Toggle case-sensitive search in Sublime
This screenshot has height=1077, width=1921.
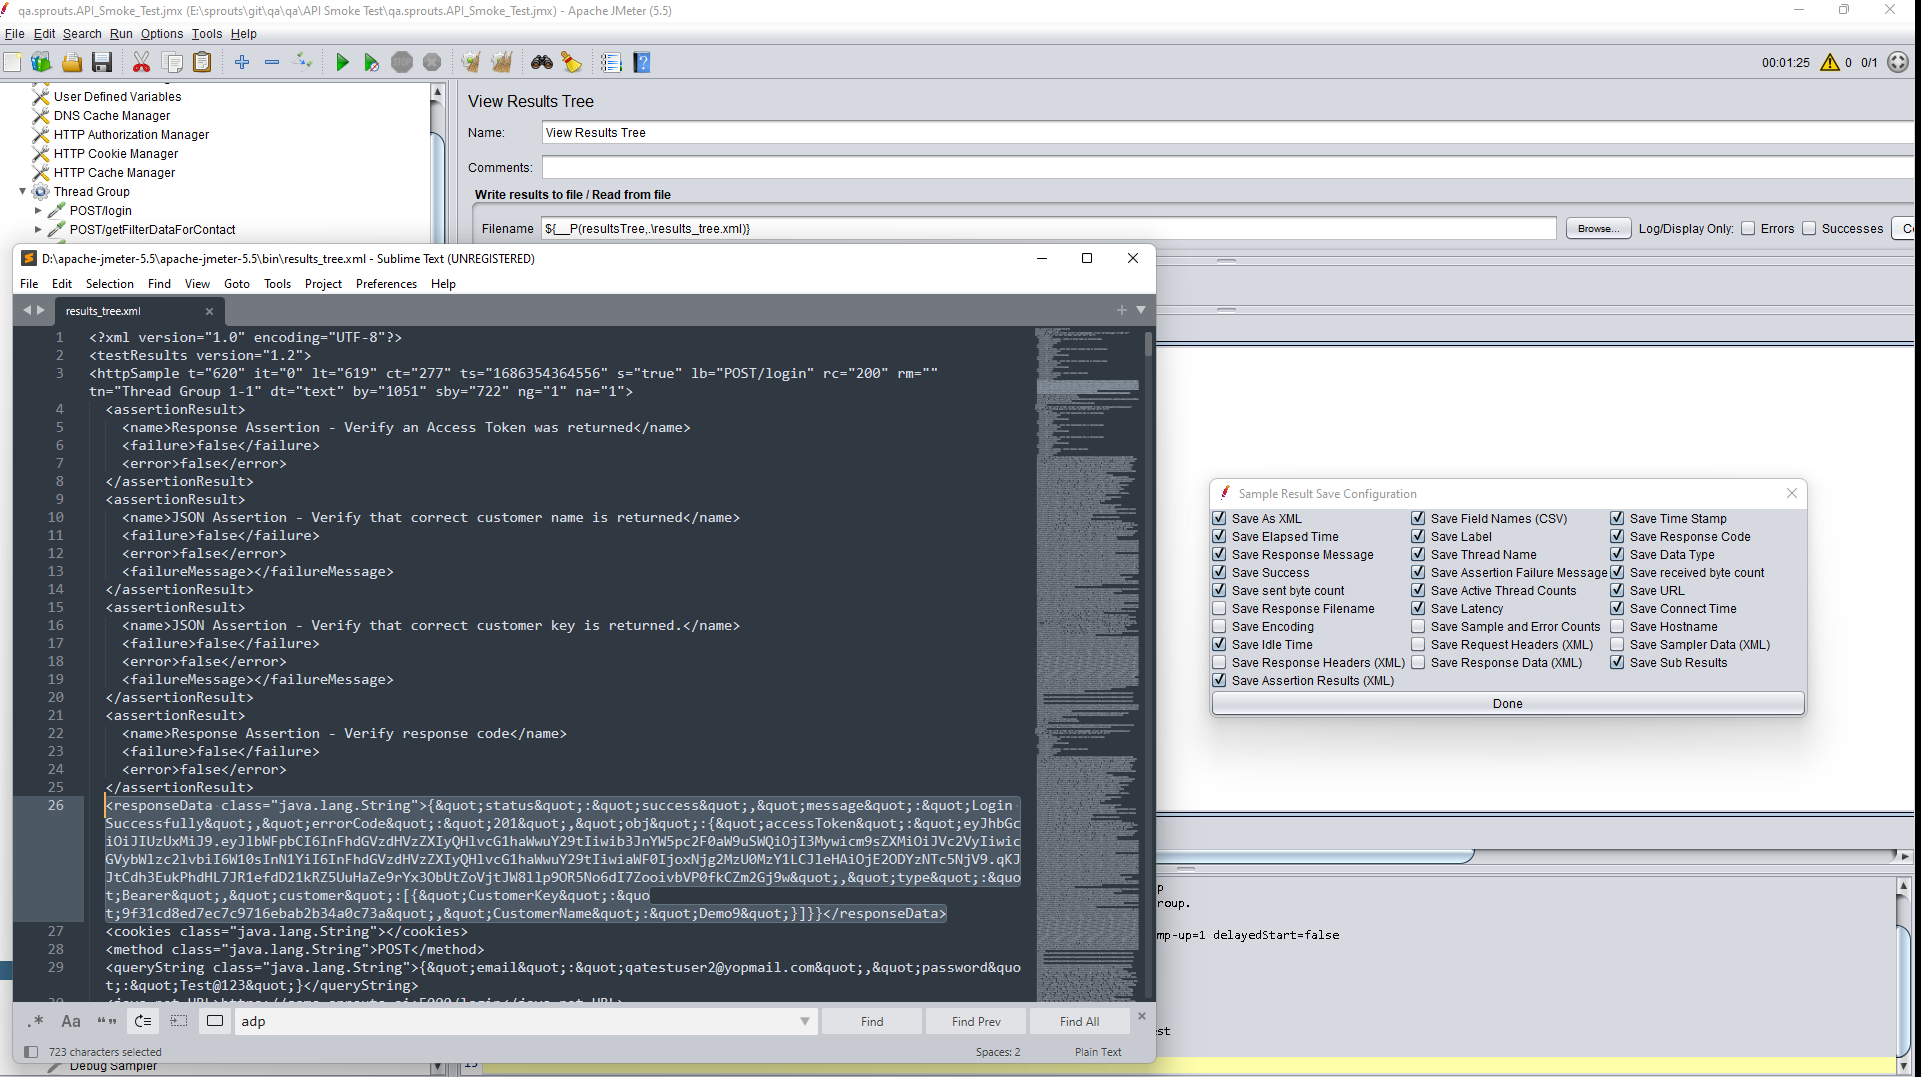[x=71, y=1021]
